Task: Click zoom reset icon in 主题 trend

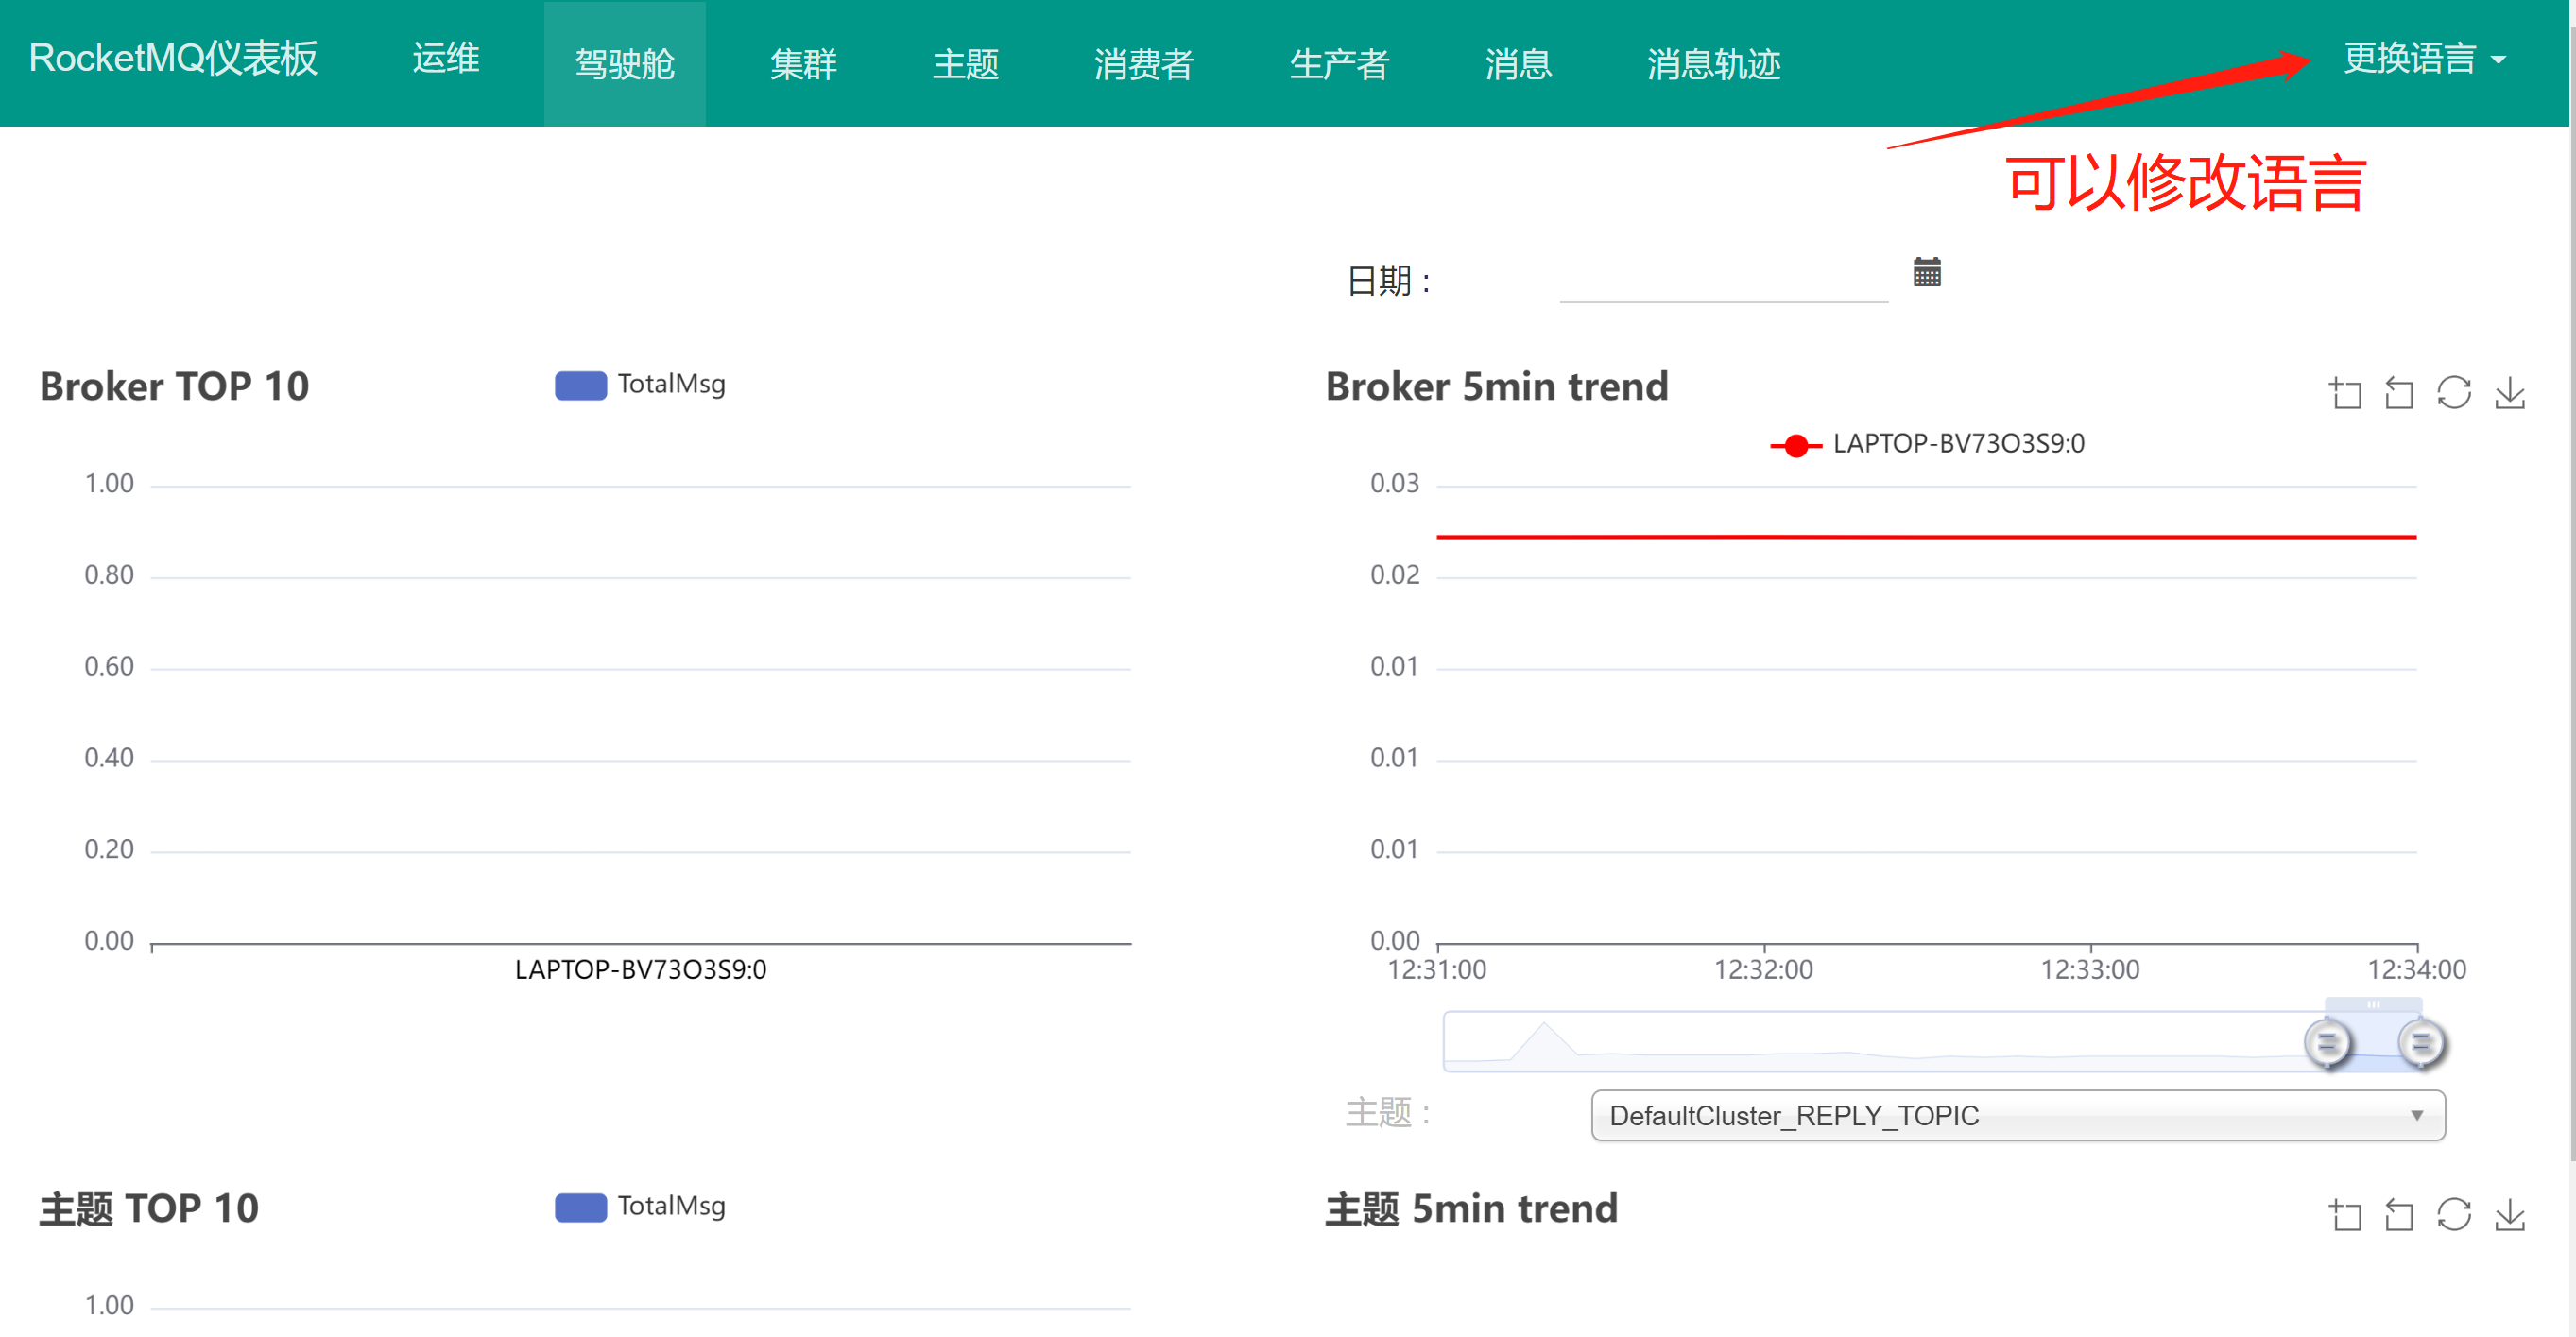Action: point(2398,1214)
